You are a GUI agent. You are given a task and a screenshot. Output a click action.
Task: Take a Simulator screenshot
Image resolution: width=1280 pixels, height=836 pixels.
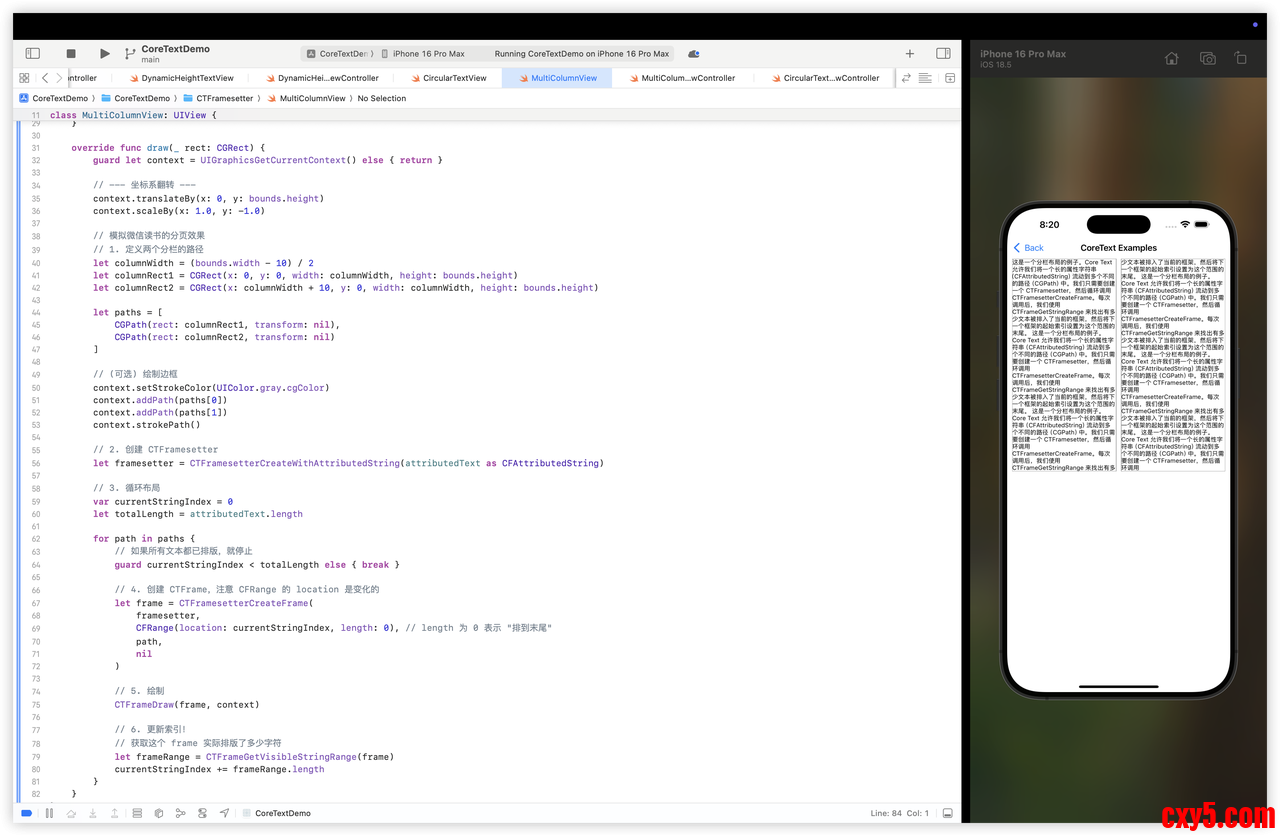tap(1207, 59)
